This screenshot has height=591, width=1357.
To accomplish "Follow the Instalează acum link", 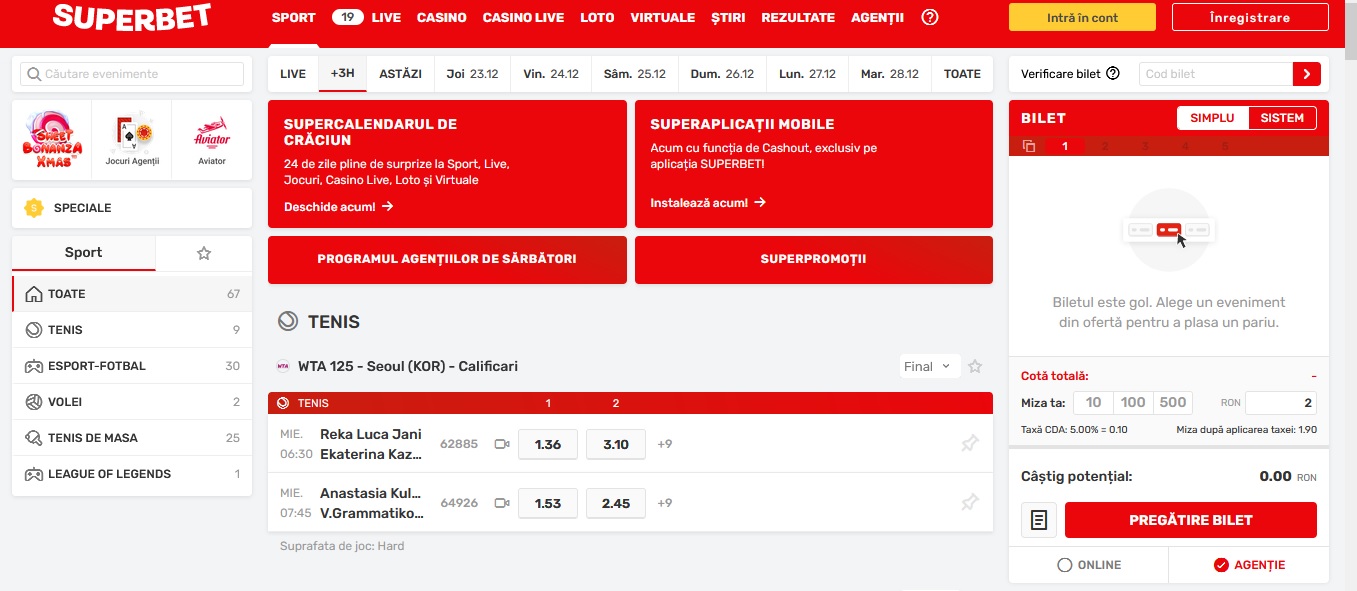I will [x=708, y=202].
